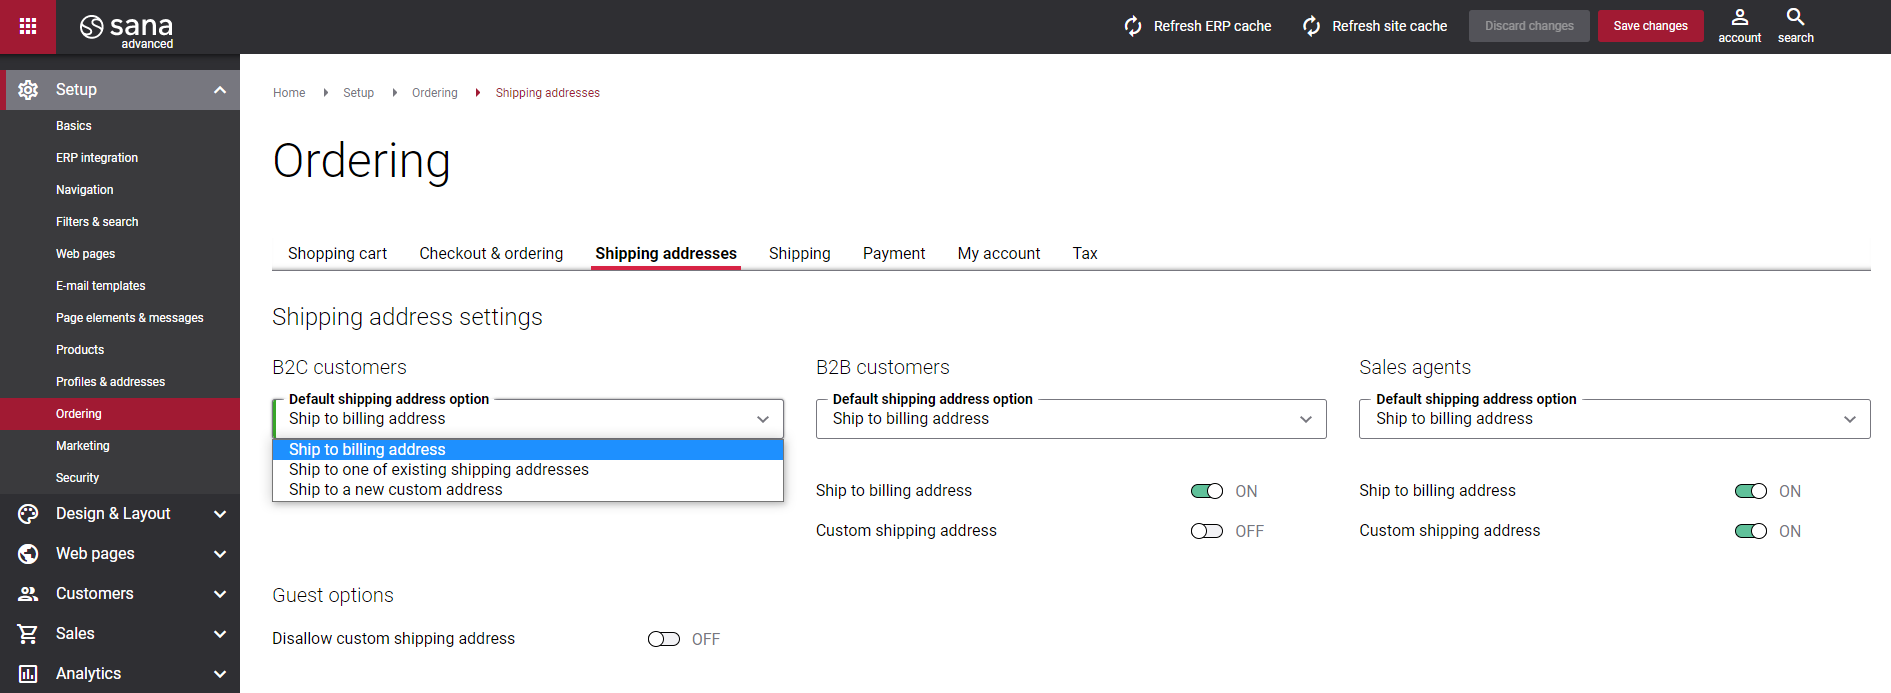Screen dimensions: 1891x693
Task: Select Ship to a new custom address
Action: click(528, 490)
